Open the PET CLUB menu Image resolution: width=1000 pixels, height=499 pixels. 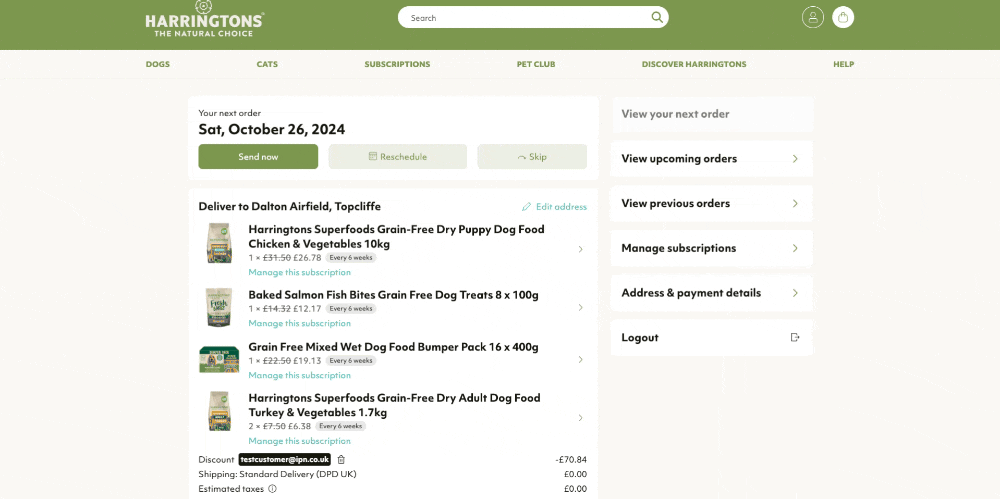536,64
